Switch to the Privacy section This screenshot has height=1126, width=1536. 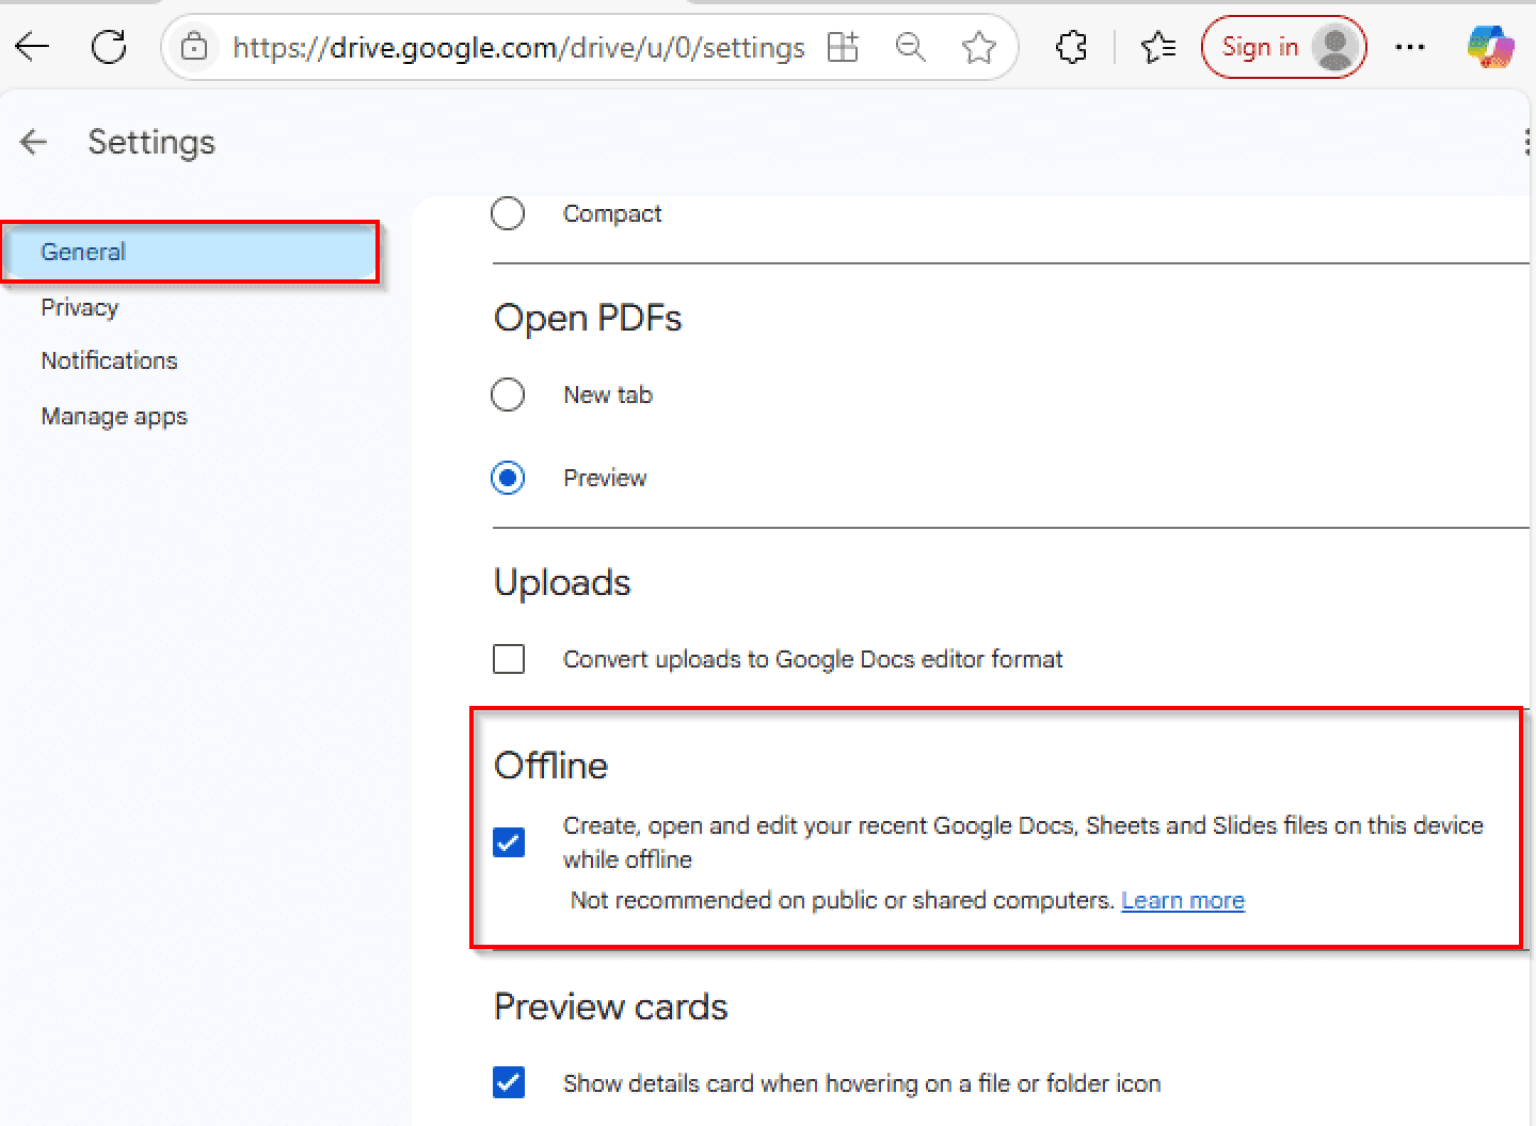coord(80,307)
